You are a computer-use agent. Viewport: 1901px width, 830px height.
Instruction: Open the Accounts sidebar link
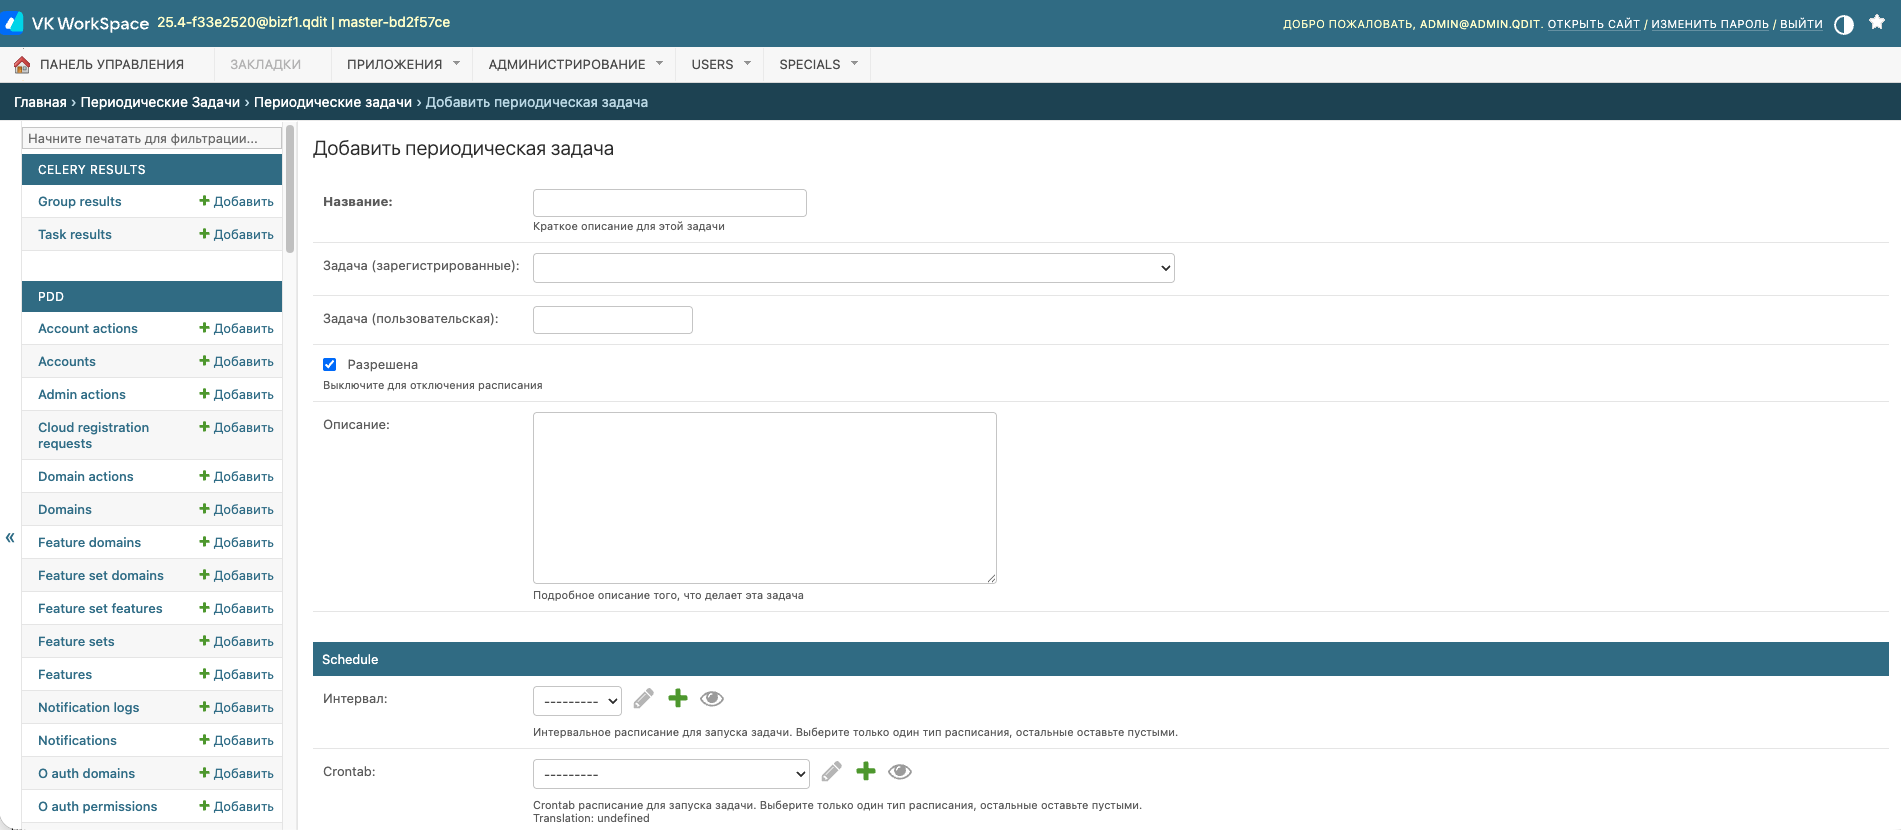tap(67, 362)
